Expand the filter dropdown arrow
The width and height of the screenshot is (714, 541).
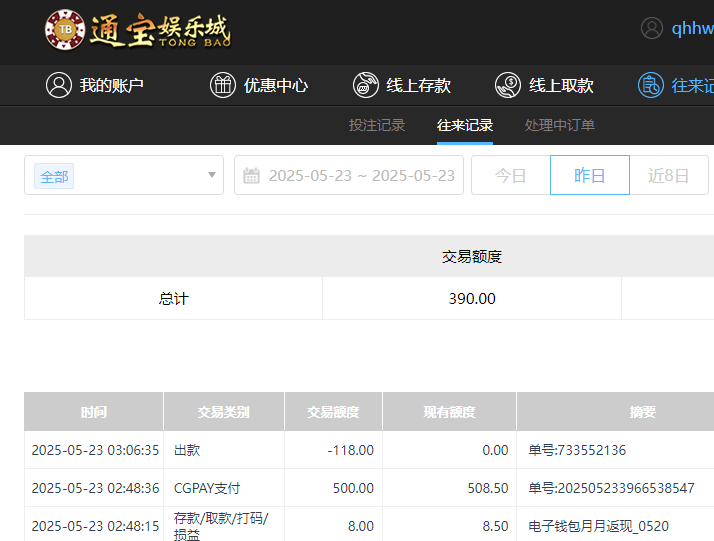[x=211, y=176]
